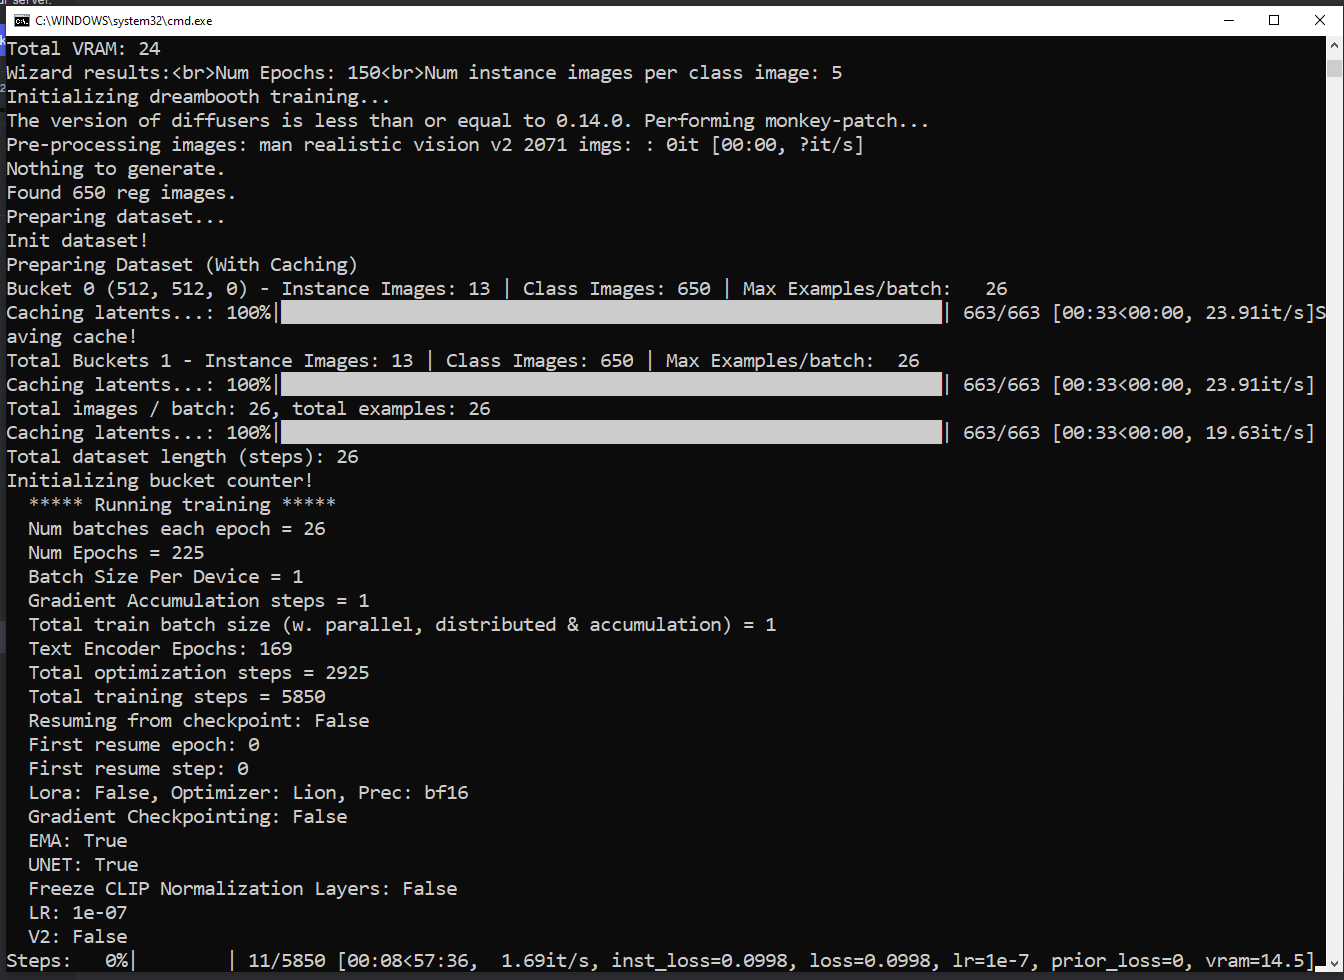Viewport: 1344px width, 980px height.
Task: Click the 'Lora: False, Optimizer: Lion' line
Action: point(248,793)
